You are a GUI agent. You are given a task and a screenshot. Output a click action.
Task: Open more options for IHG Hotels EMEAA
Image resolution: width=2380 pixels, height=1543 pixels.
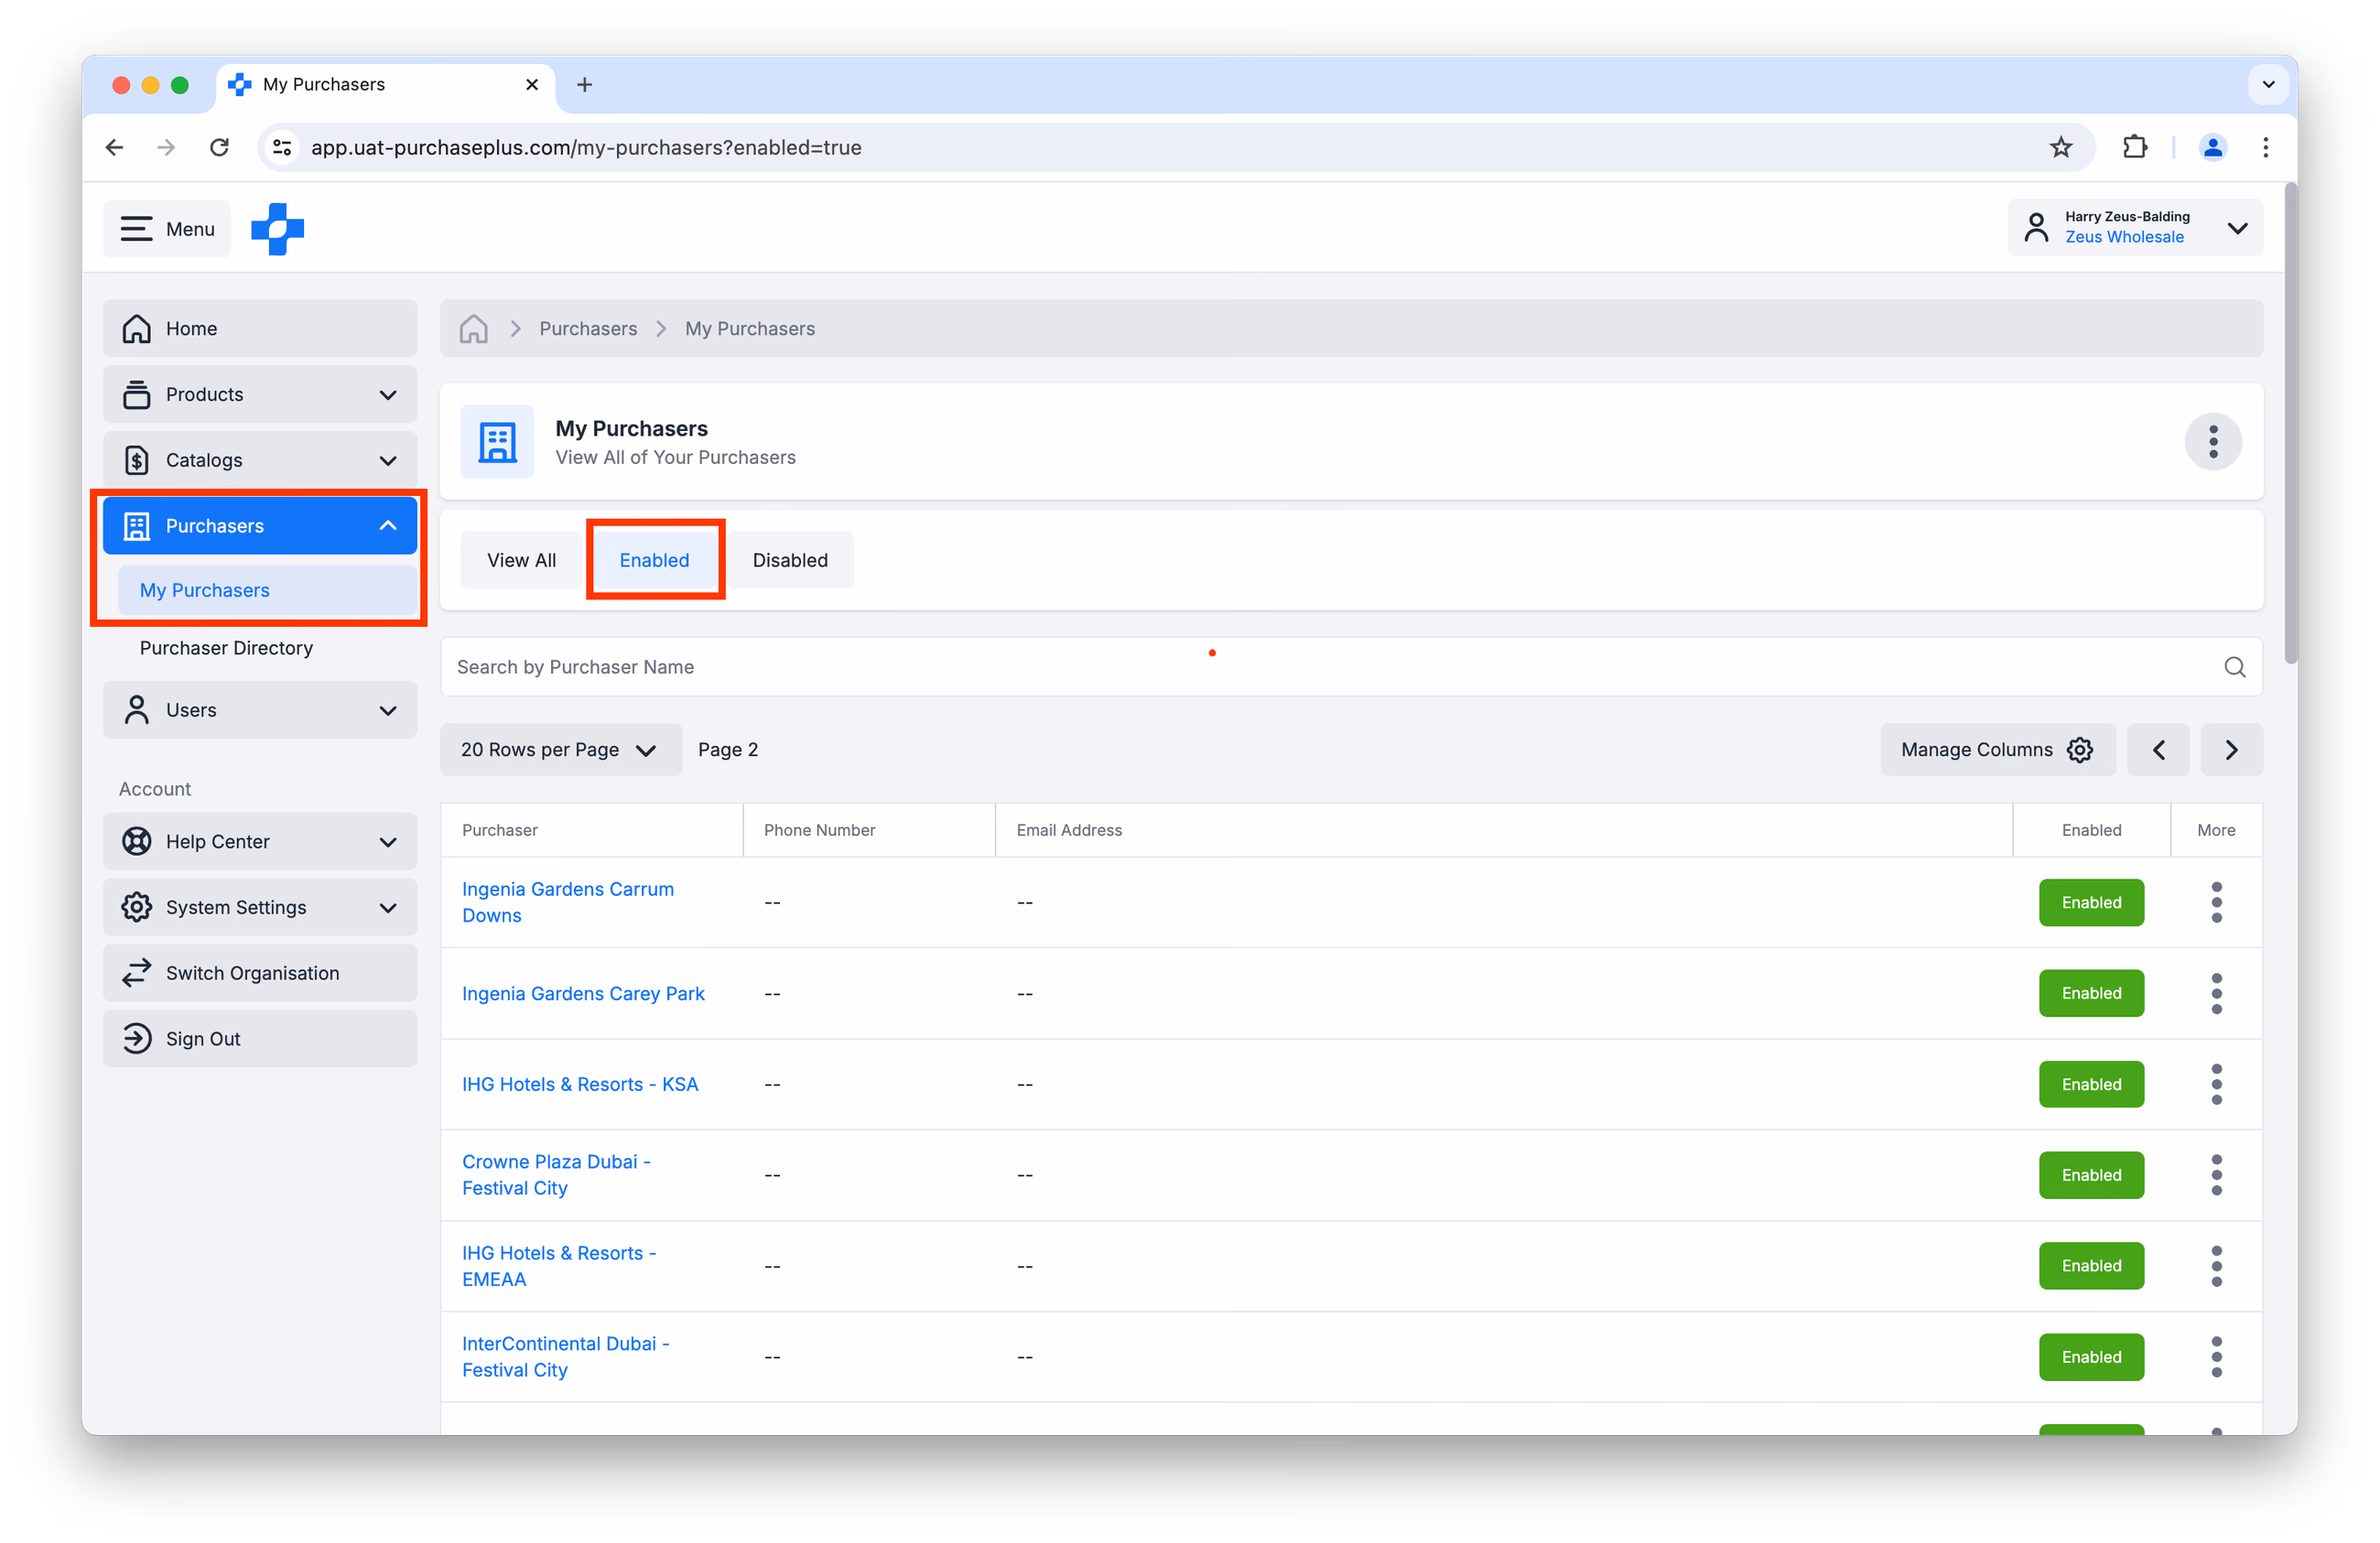click(x=2216, y=1266)
